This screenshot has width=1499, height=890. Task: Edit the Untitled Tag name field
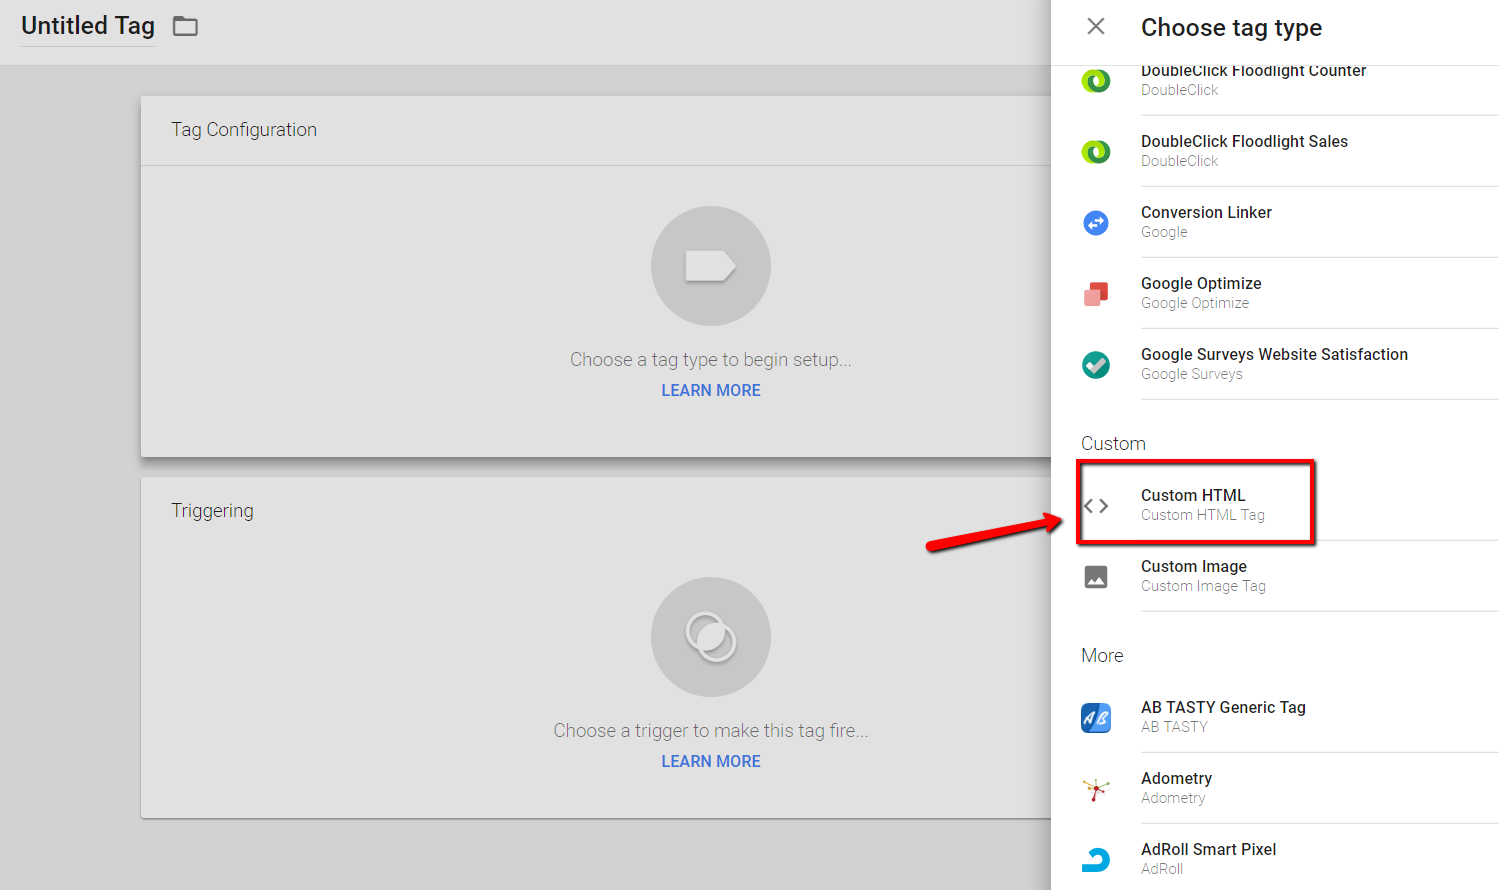88,26
